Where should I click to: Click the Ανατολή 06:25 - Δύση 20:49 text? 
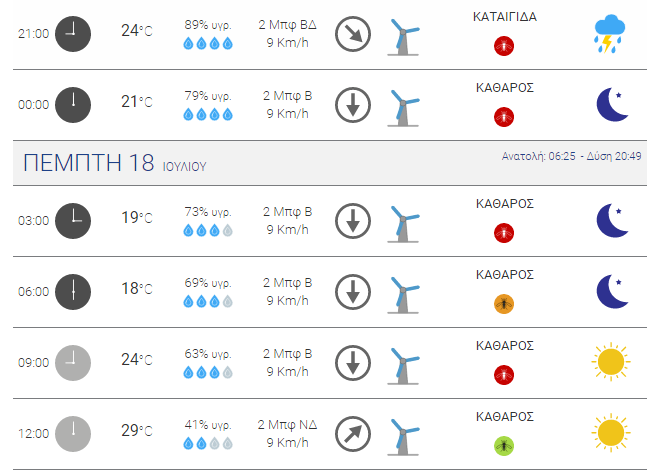pyautogui.click(x=571, y=156)
